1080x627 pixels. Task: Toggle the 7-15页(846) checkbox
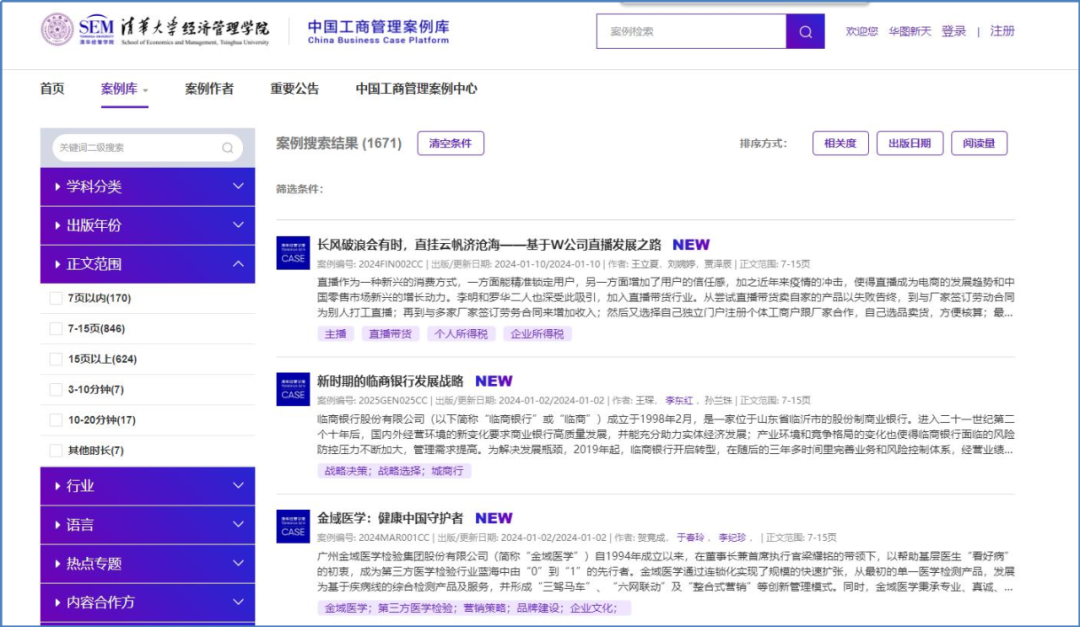point(56,329)
